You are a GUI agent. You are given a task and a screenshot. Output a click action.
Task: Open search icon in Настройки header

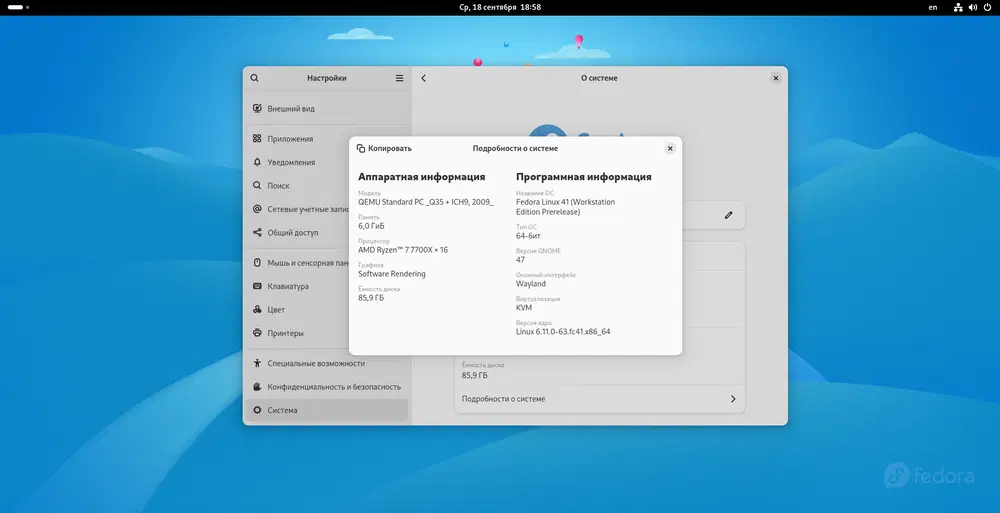pyautogui.click(x=254, y=78)
